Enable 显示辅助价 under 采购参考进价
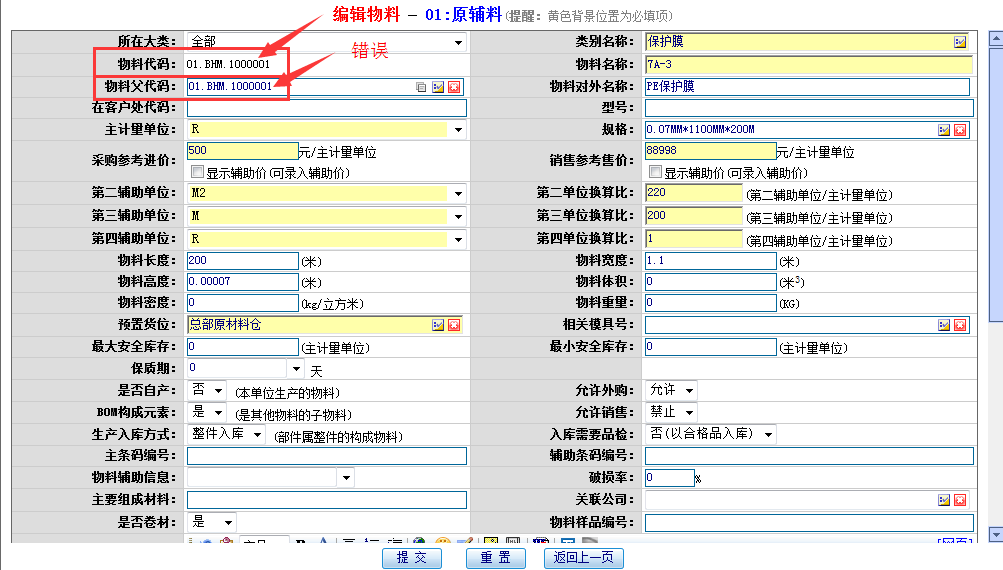 [197, 172]
